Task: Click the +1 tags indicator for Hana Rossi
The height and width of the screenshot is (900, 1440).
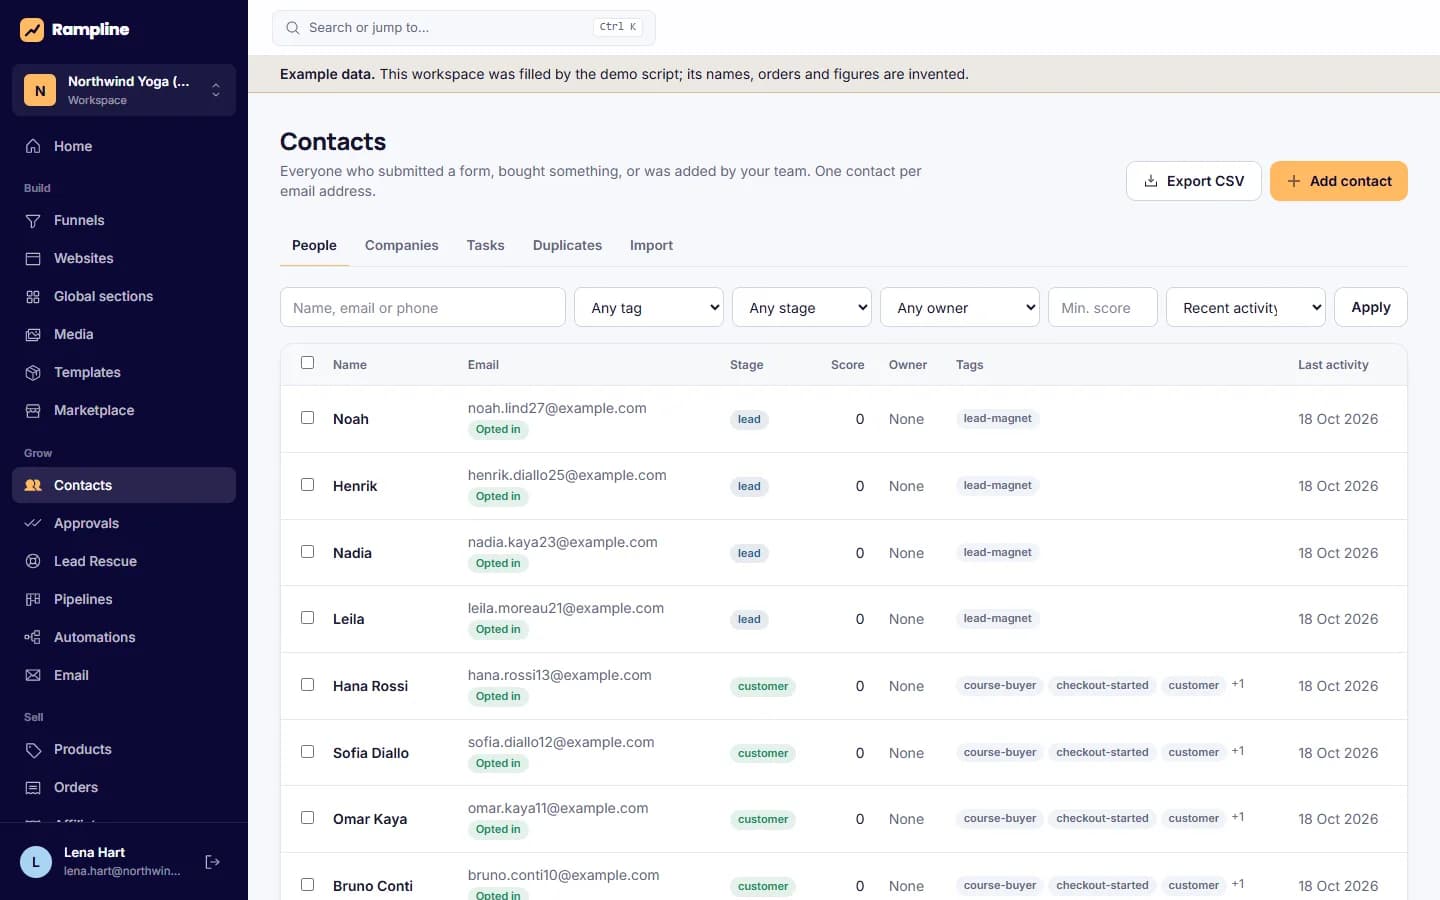Action: (1238, 684)
